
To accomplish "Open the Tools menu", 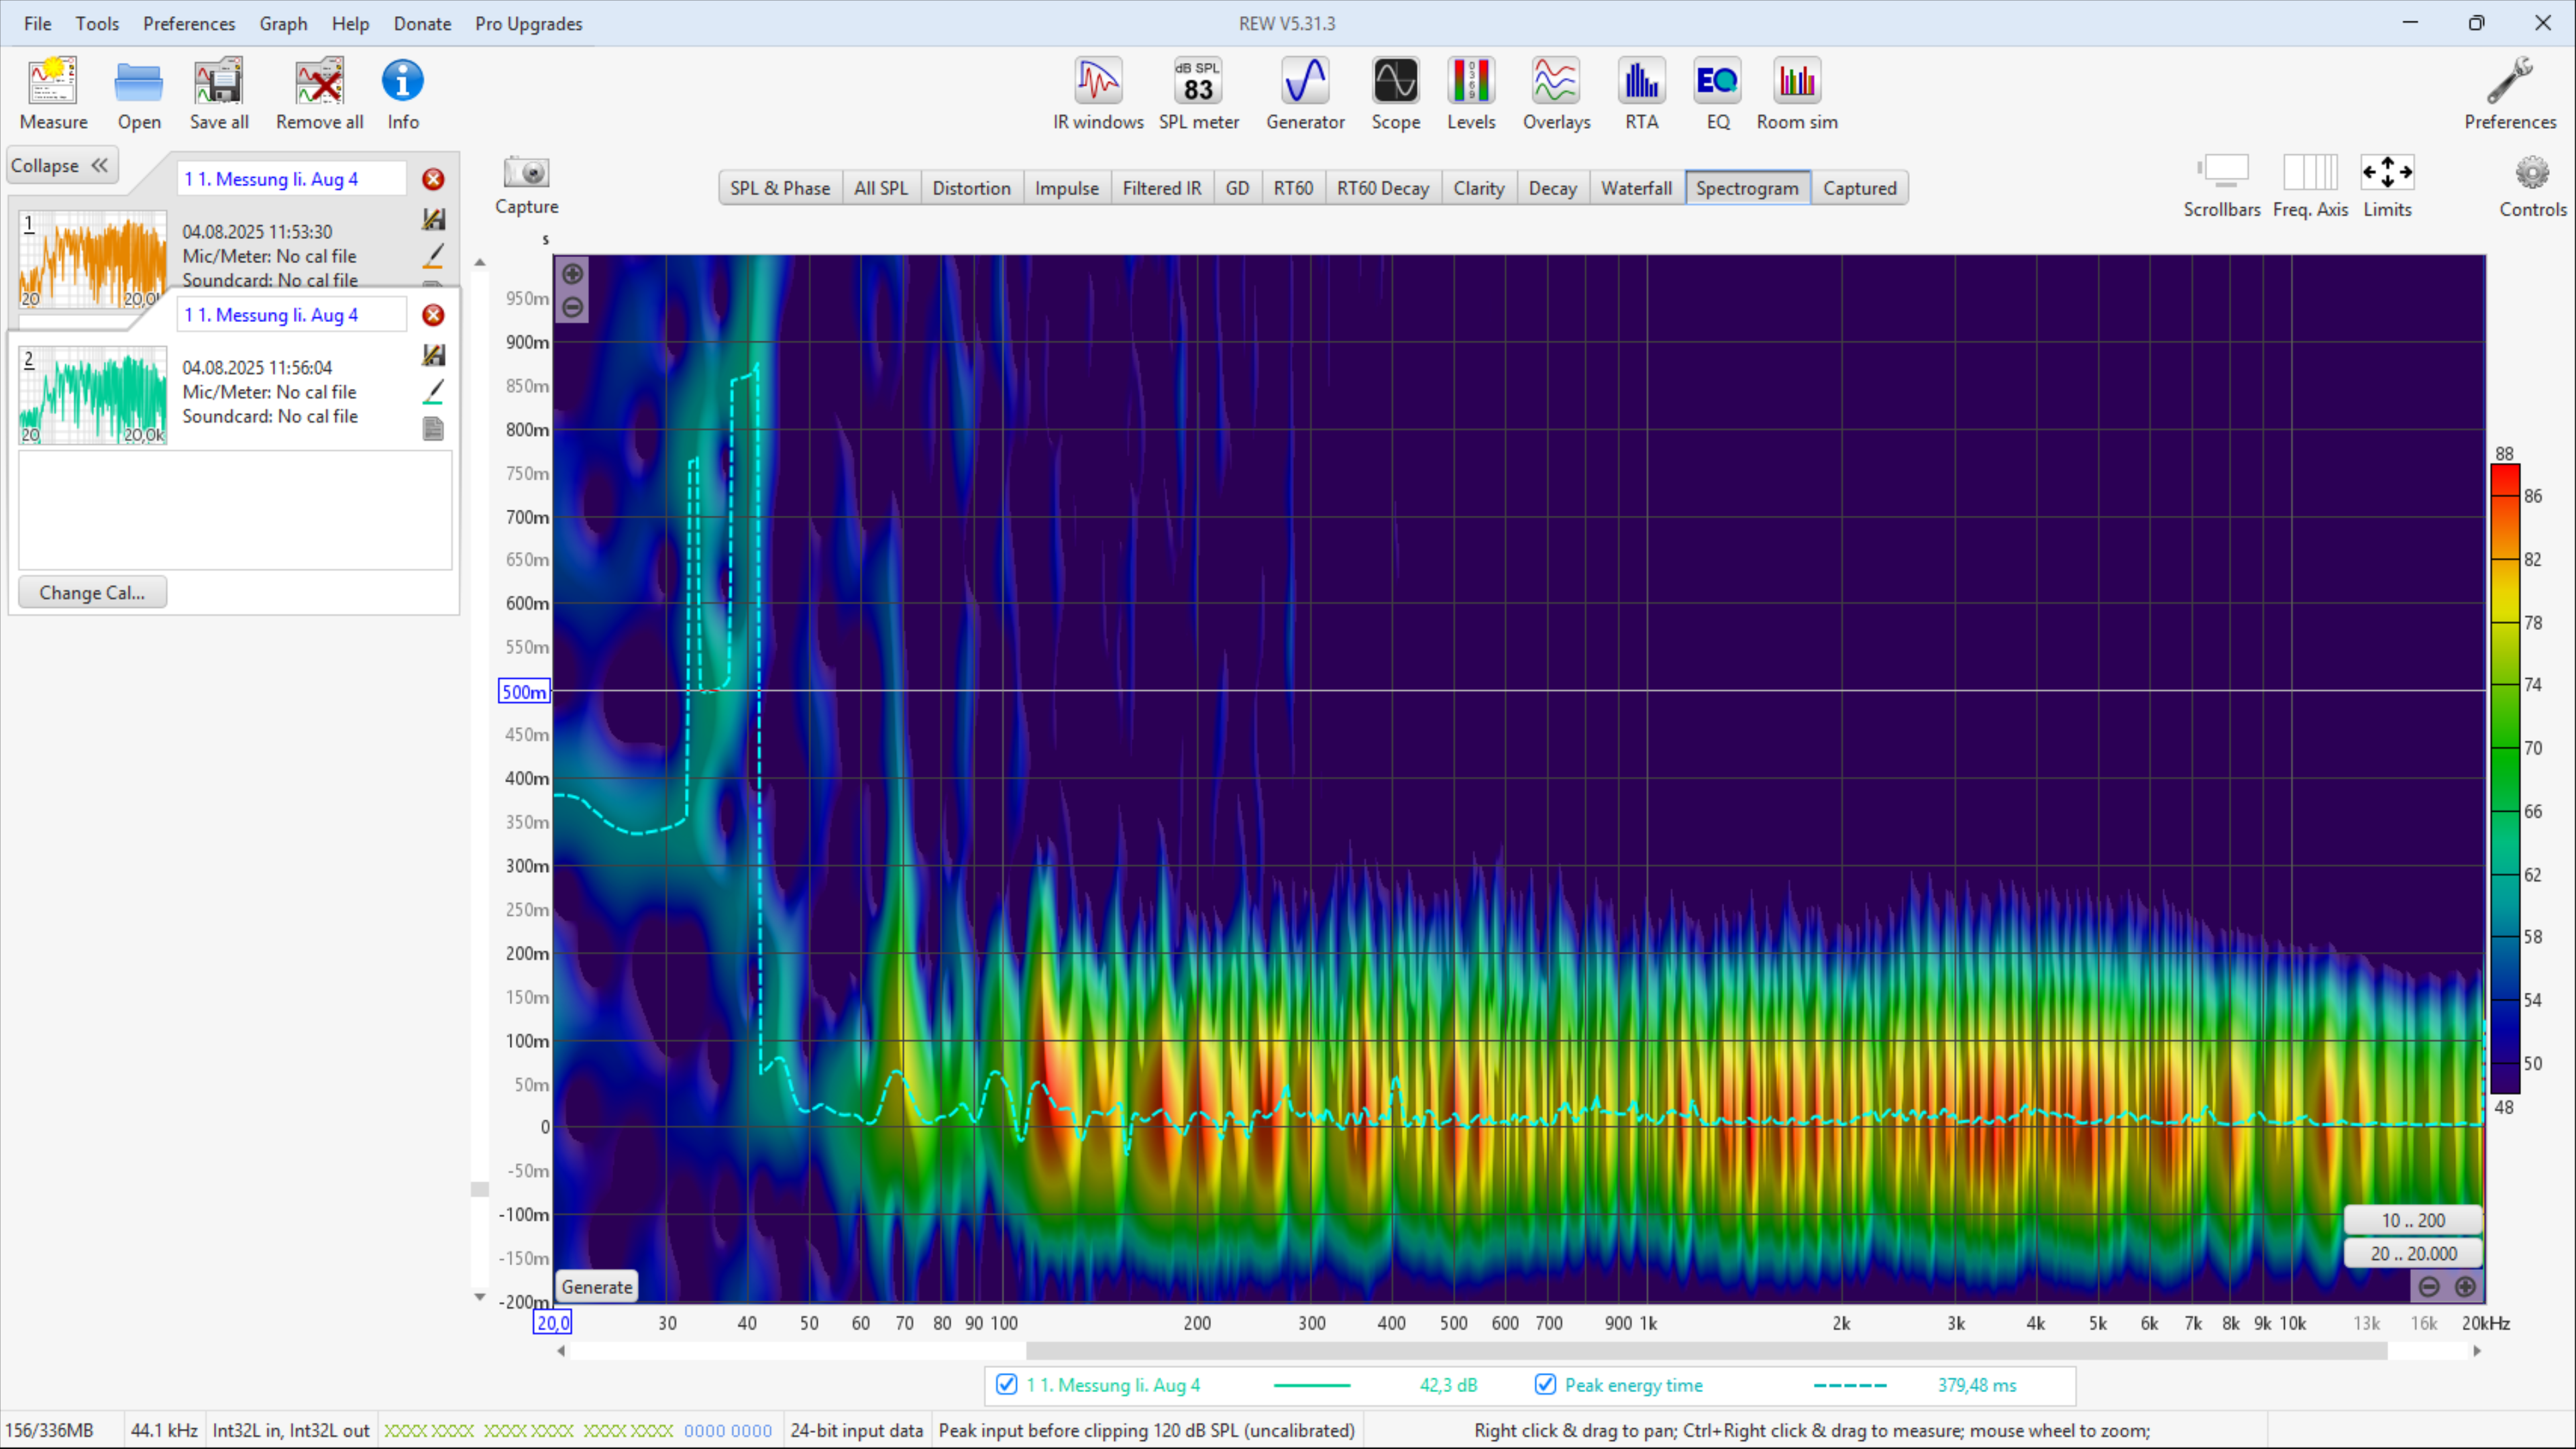I will point(97,23).
